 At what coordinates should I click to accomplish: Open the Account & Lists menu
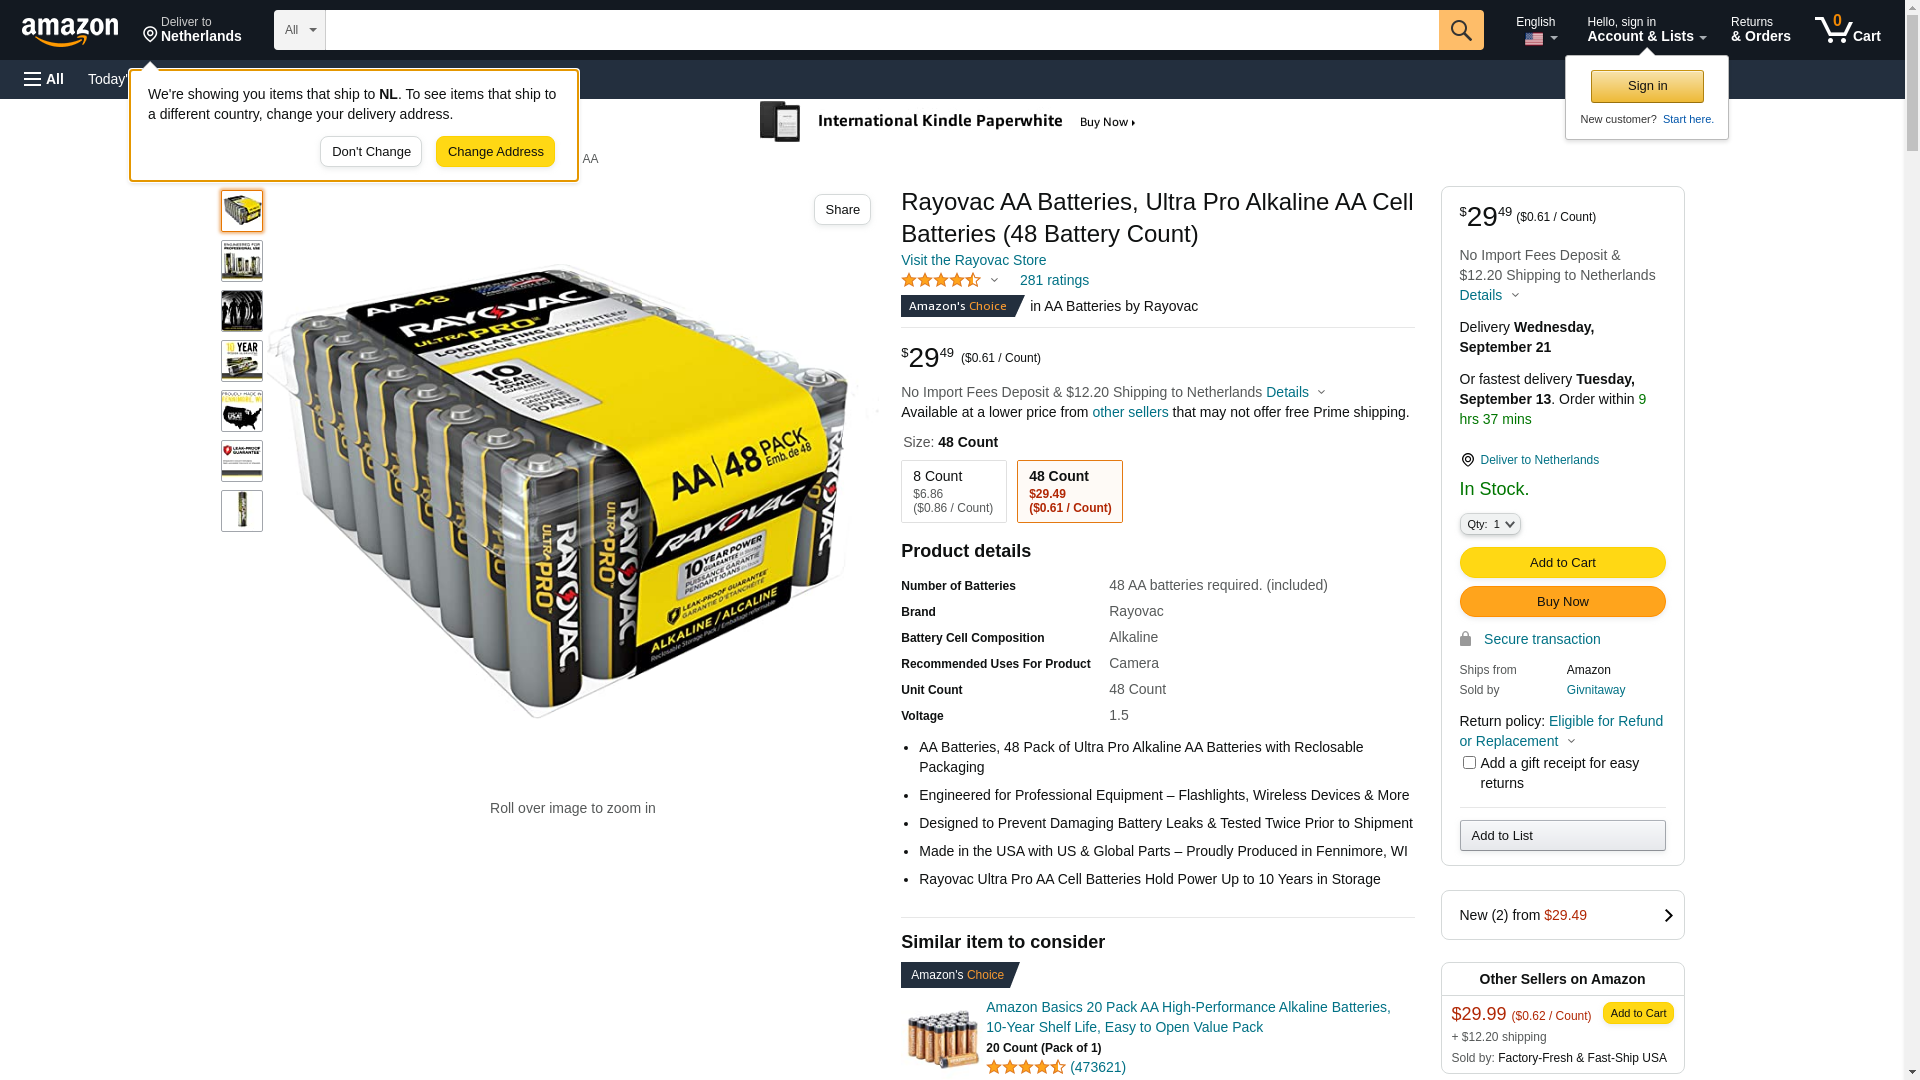(1646, 30)
